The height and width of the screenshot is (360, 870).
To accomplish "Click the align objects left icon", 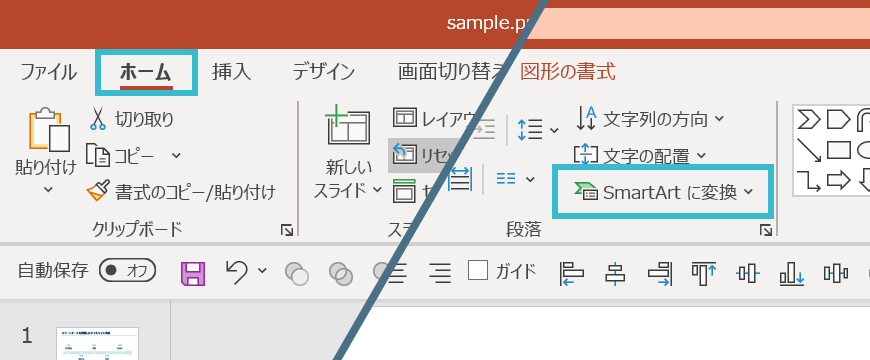I will [x=572, y=273].
